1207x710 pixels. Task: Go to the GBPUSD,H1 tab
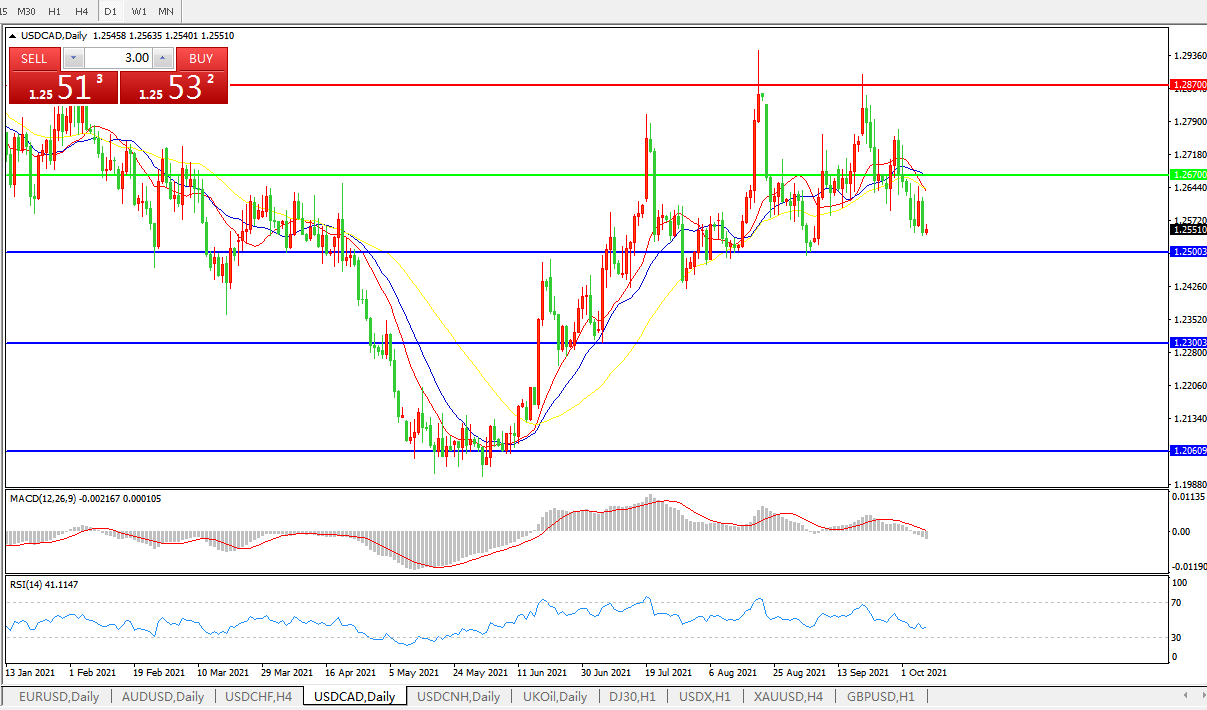point(881,697)
